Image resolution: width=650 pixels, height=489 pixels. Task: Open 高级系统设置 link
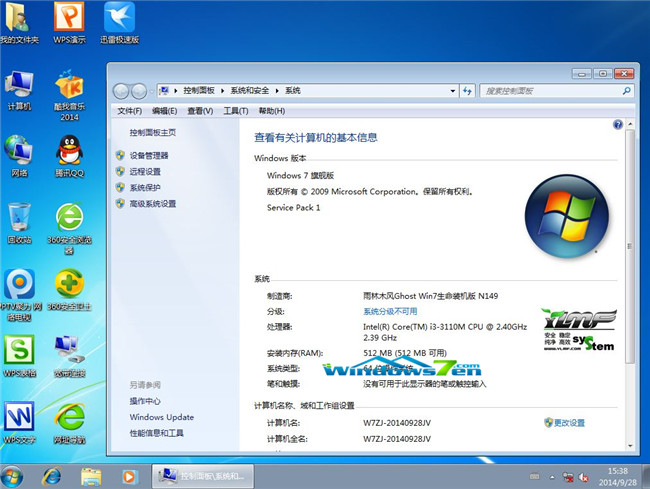click(153, 204)
